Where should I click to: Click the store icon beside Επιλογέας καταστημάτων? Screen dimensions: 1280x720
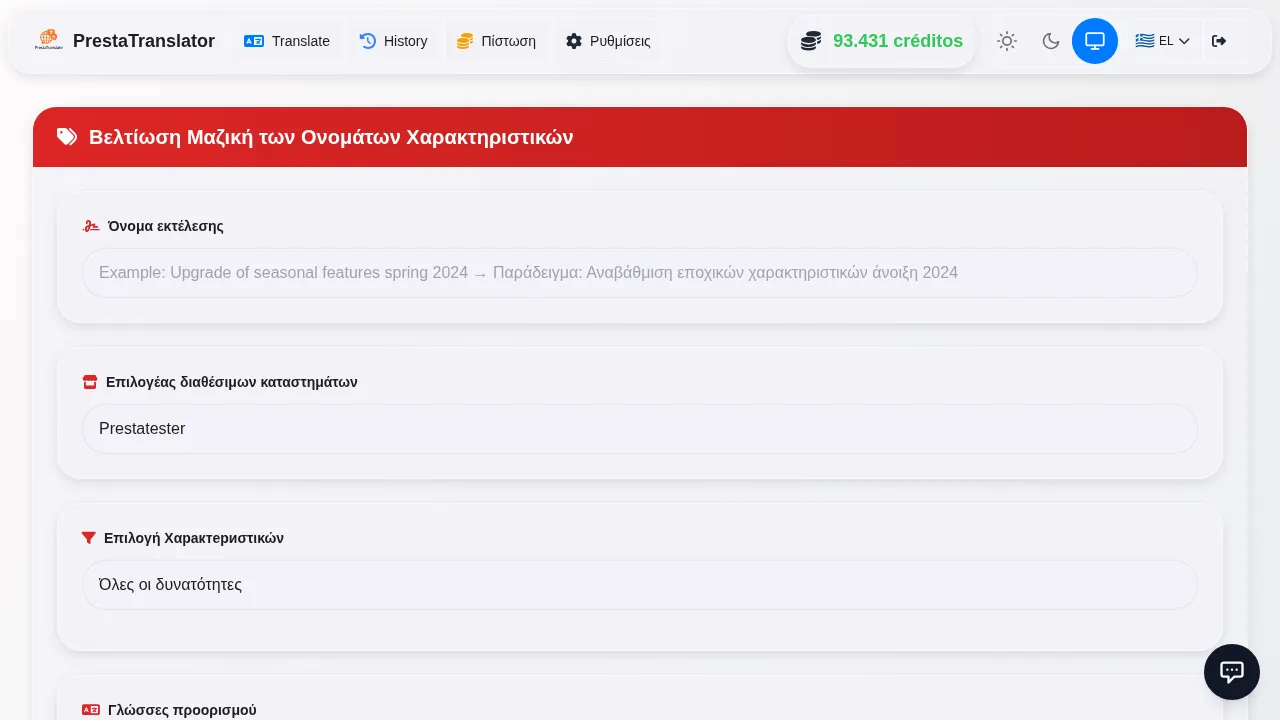(90, 382)
